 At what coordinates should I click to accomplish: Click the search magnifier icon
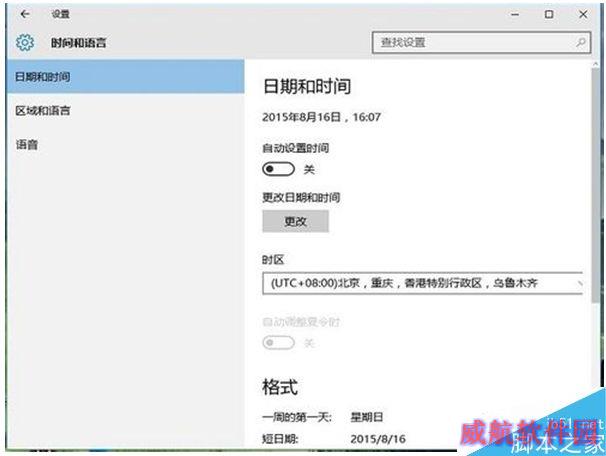coord(580,43)
